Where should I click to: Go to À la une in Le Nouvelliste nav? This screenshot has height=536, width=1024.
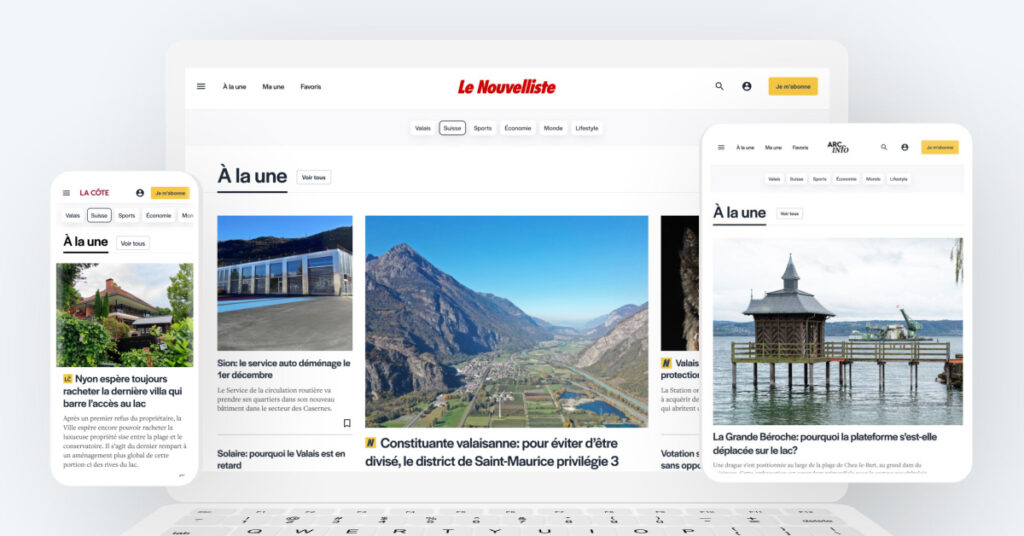tap(234, 87)
